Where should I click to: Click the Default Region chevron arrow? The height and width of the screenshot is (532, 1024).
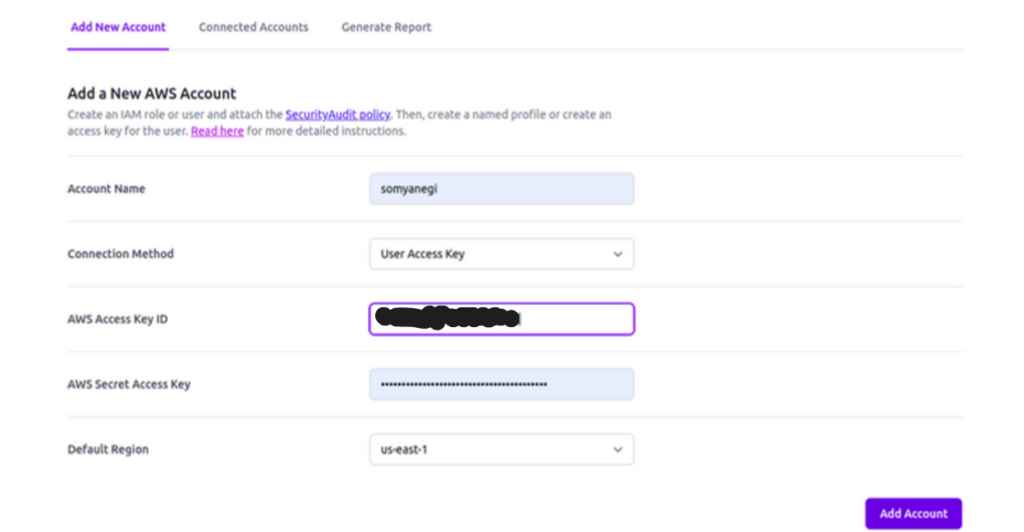click(x=617, y=449)
